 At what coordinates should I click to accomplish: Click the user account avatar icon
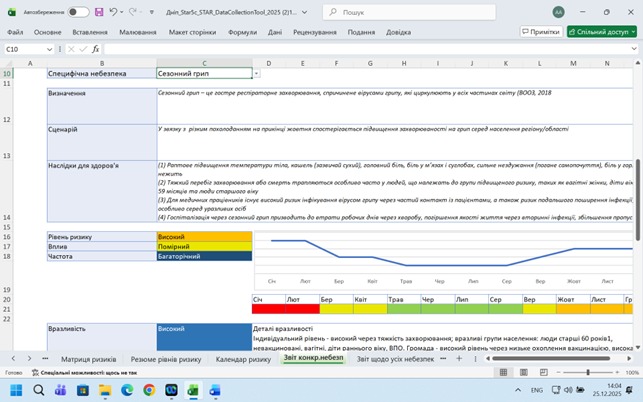[557, 13]
